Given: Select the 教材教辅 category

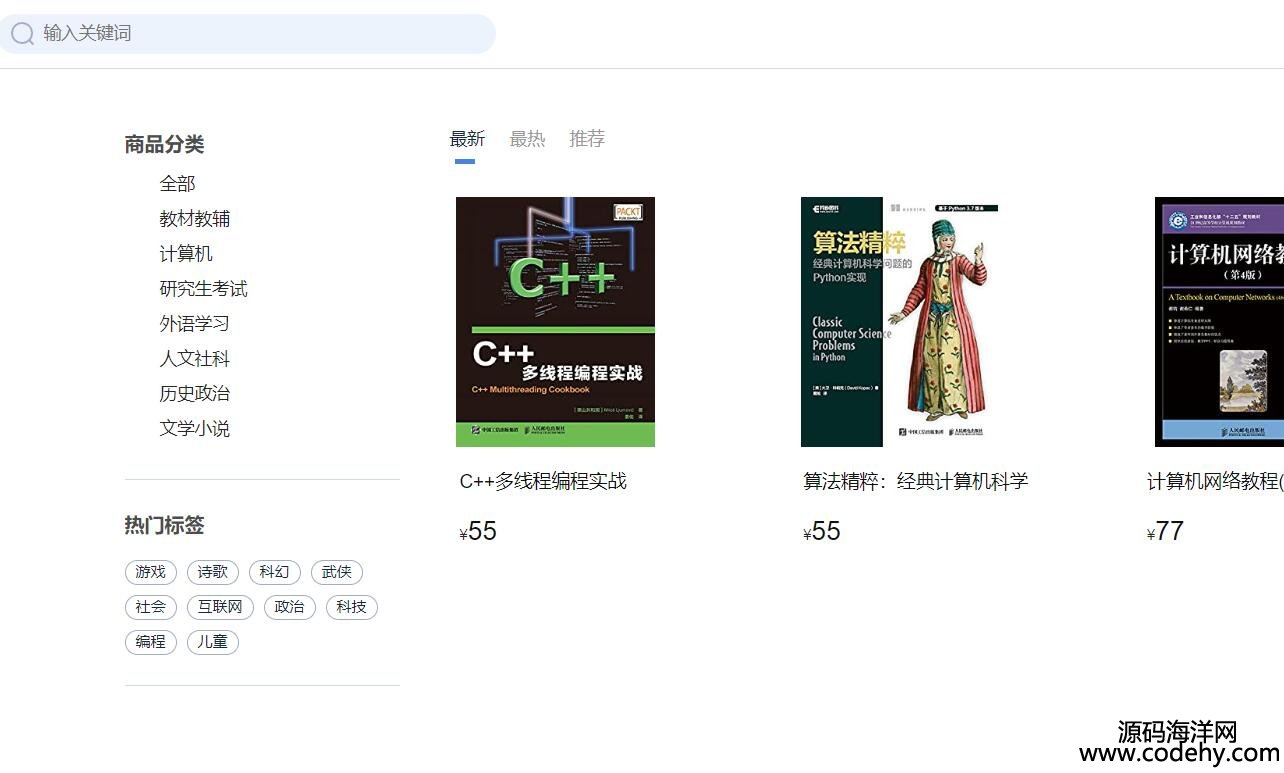Looking at the screenshot, I should coord(195,219).
